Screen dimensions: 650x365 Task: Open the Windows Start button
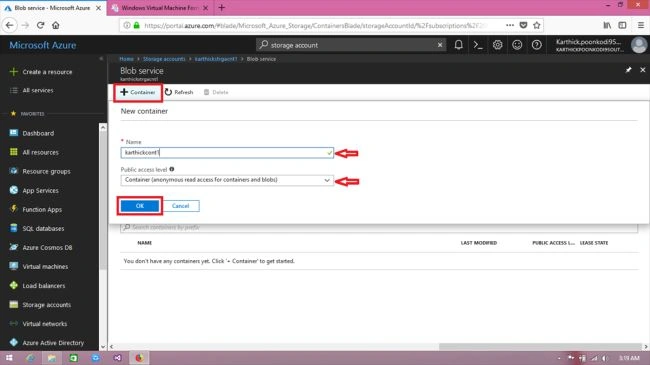tap(9, 358)
